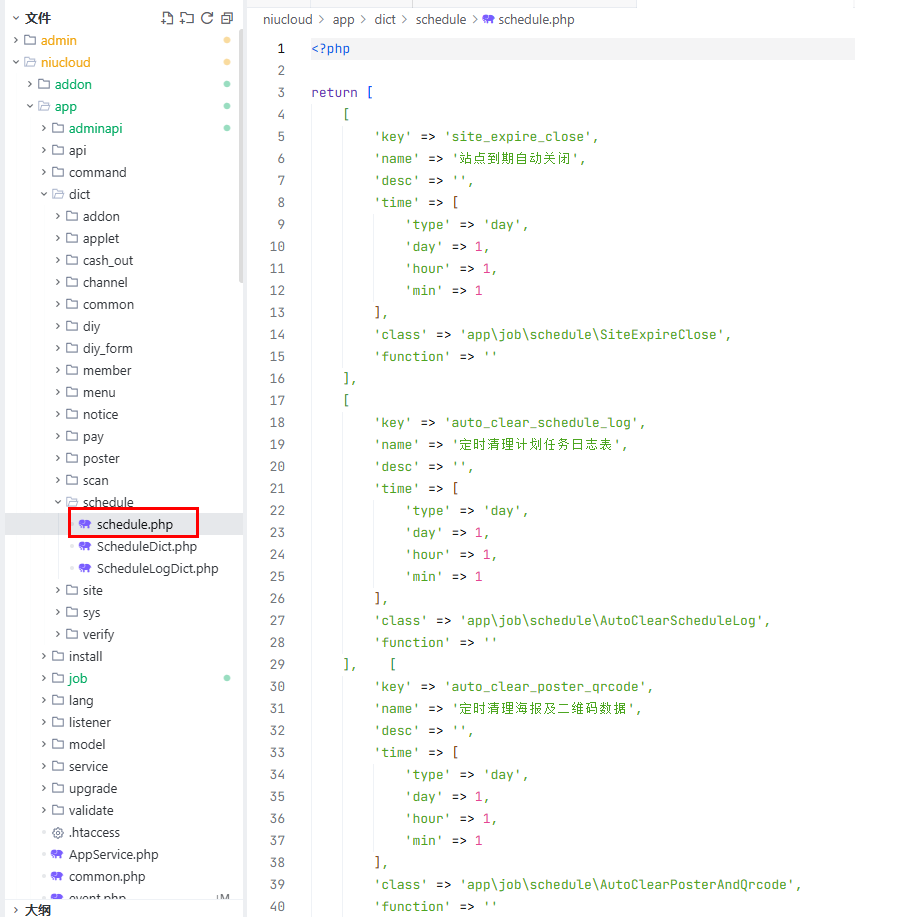Click the PHP icon beside ScheduleDict.php
The image size is (899, 917).
pos(85,547)
